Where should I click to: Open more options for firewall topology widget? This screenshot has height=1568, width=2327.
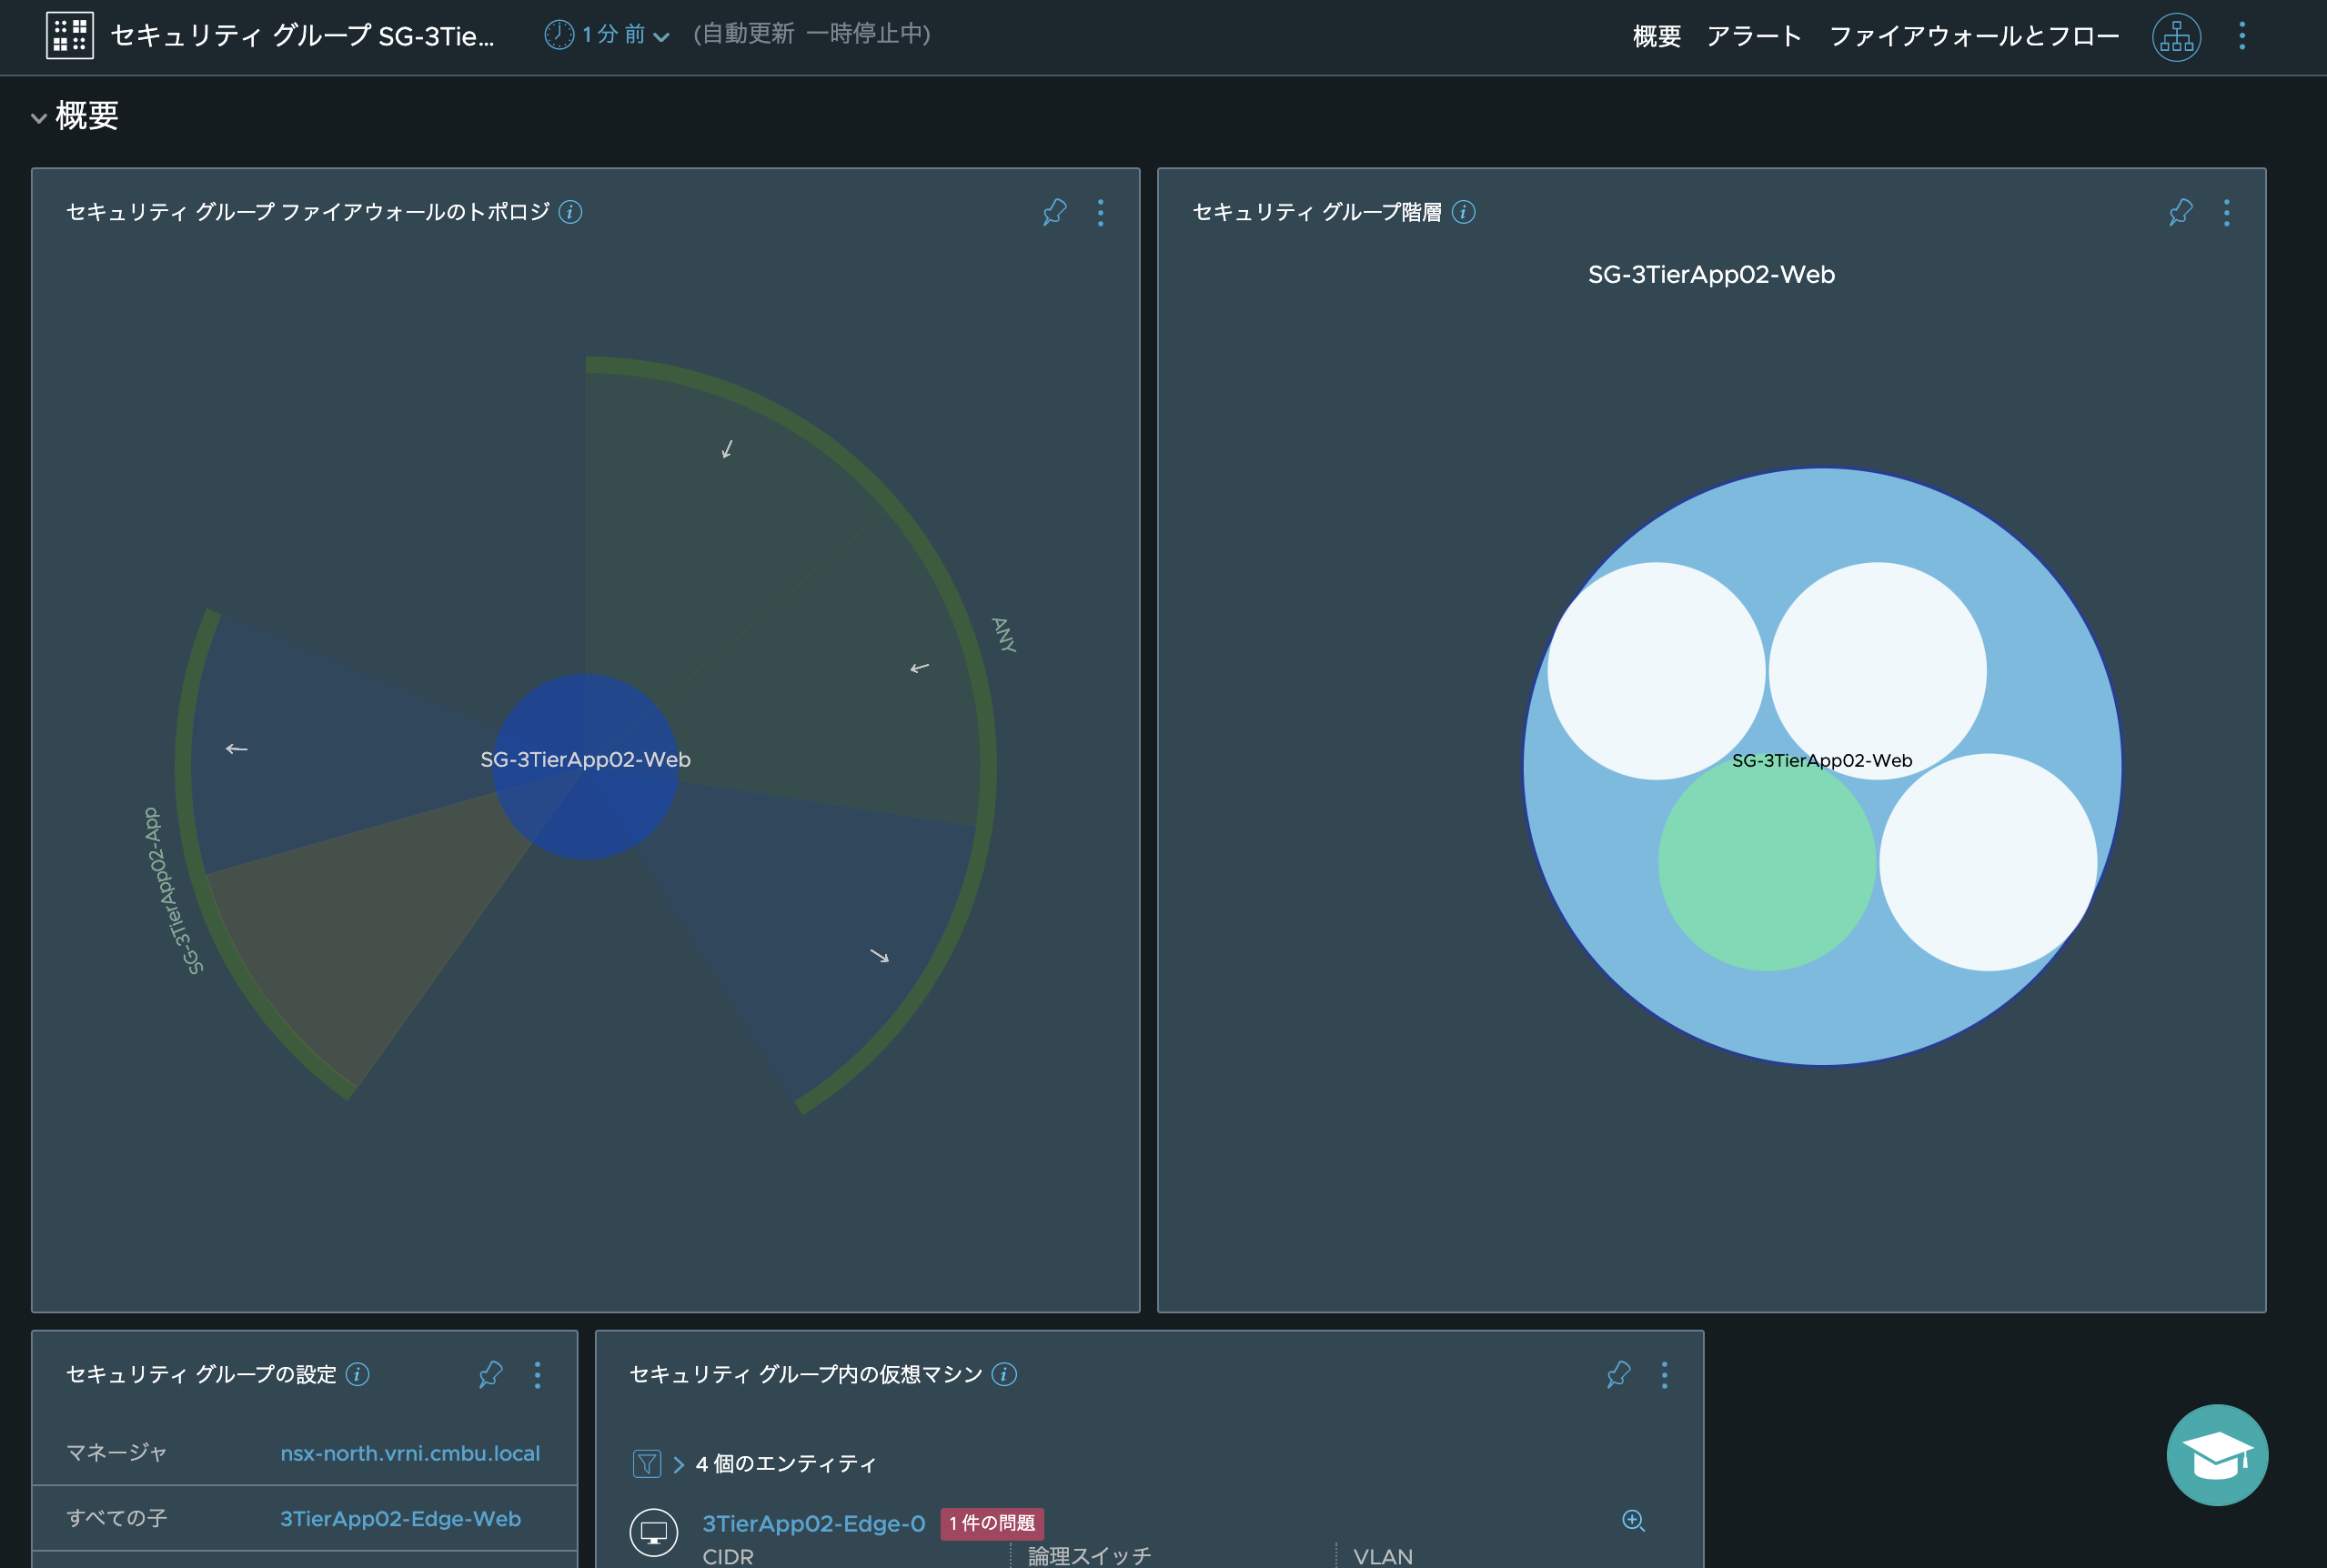[x=1100, y=212]
